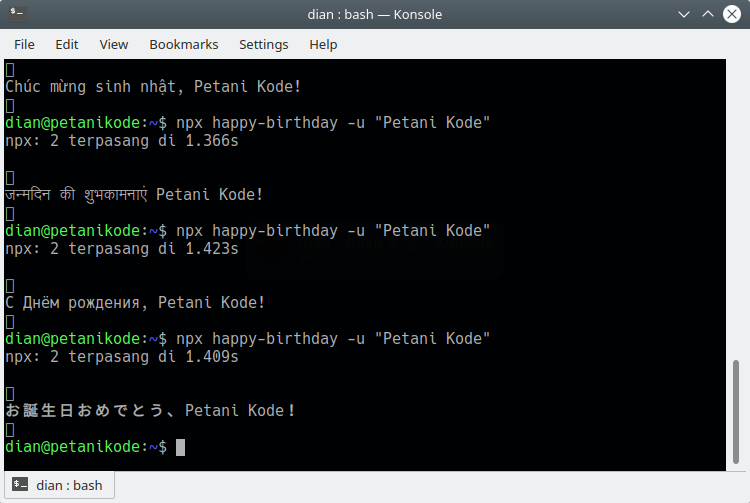Open the View menu
Image resolution: width=750 pixels, height=503 pixels.
tap(114, 44)
